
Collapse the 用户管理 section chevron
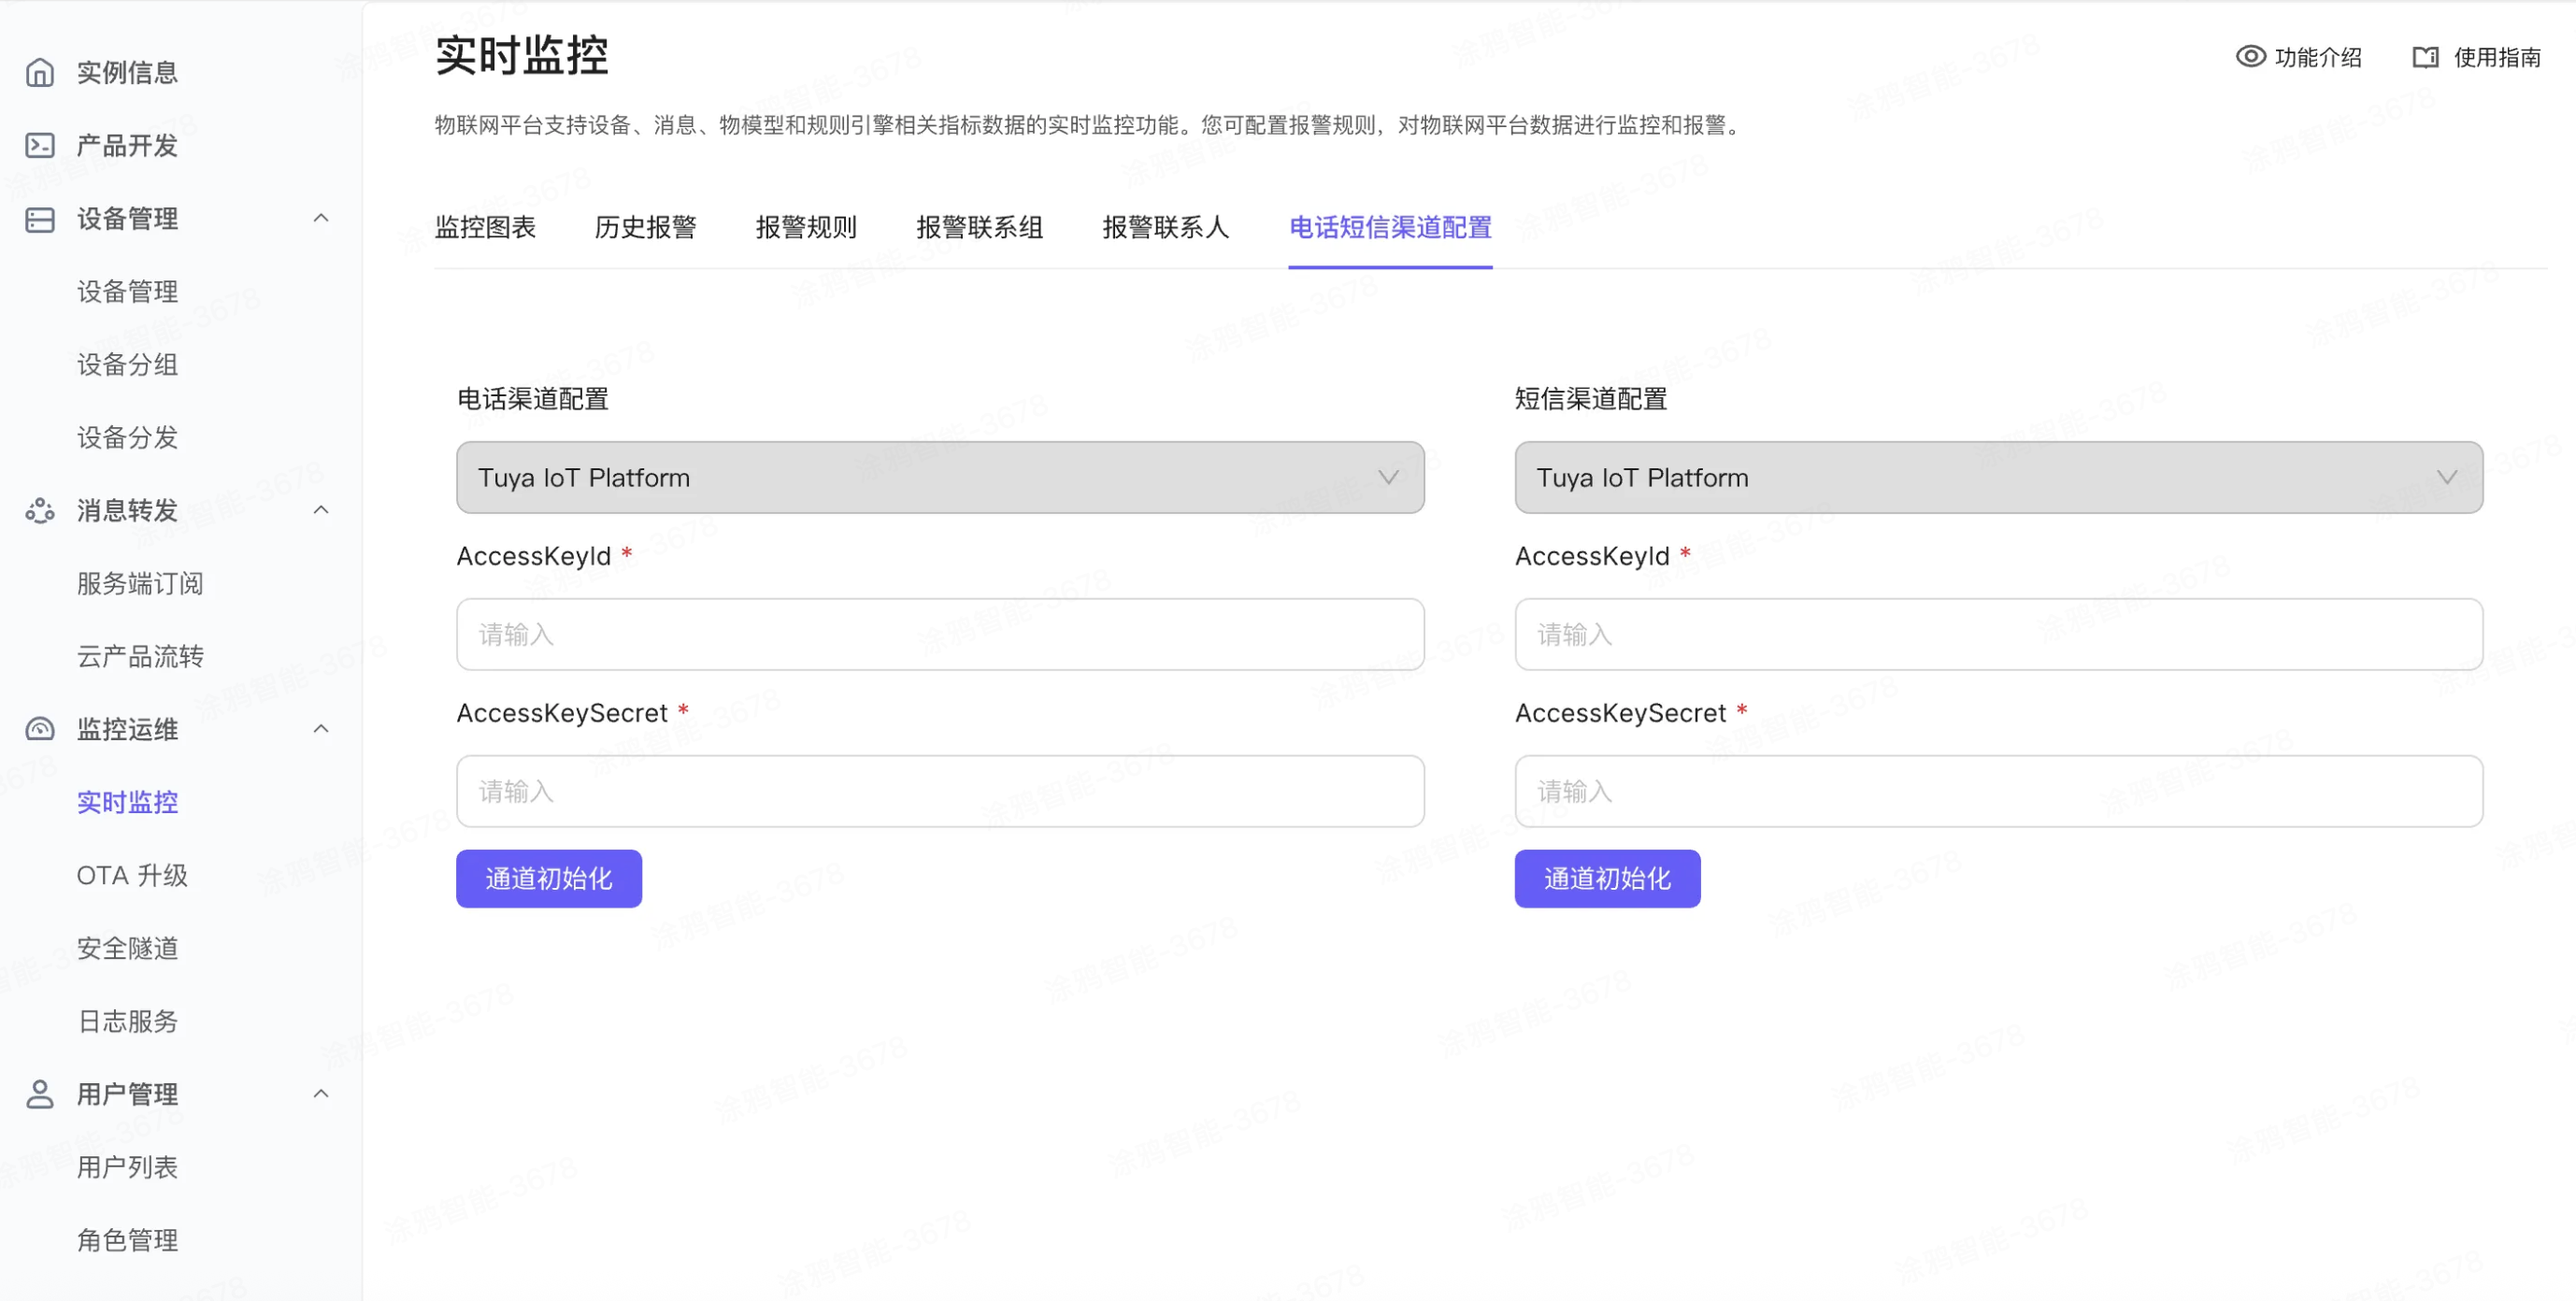click(320, 1094)
